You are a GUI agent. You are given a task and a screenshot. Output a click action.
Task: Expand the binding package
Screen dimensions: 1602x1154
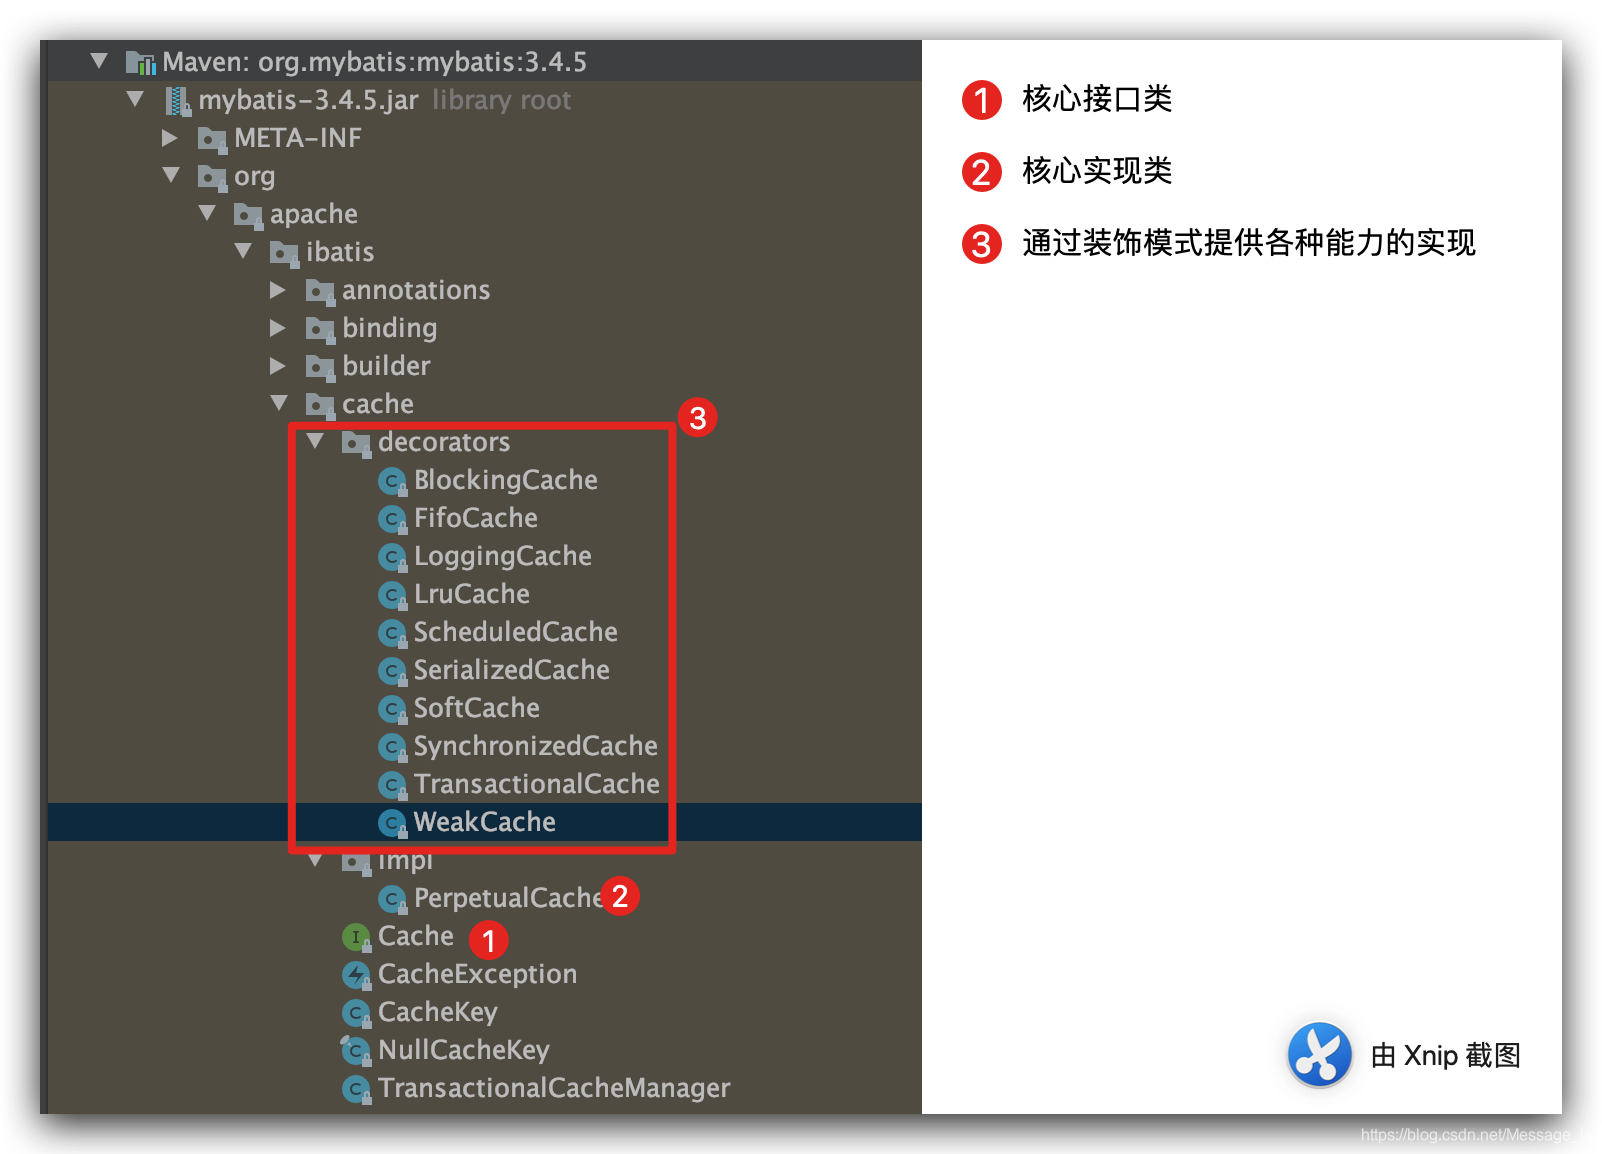coord(278,328)
